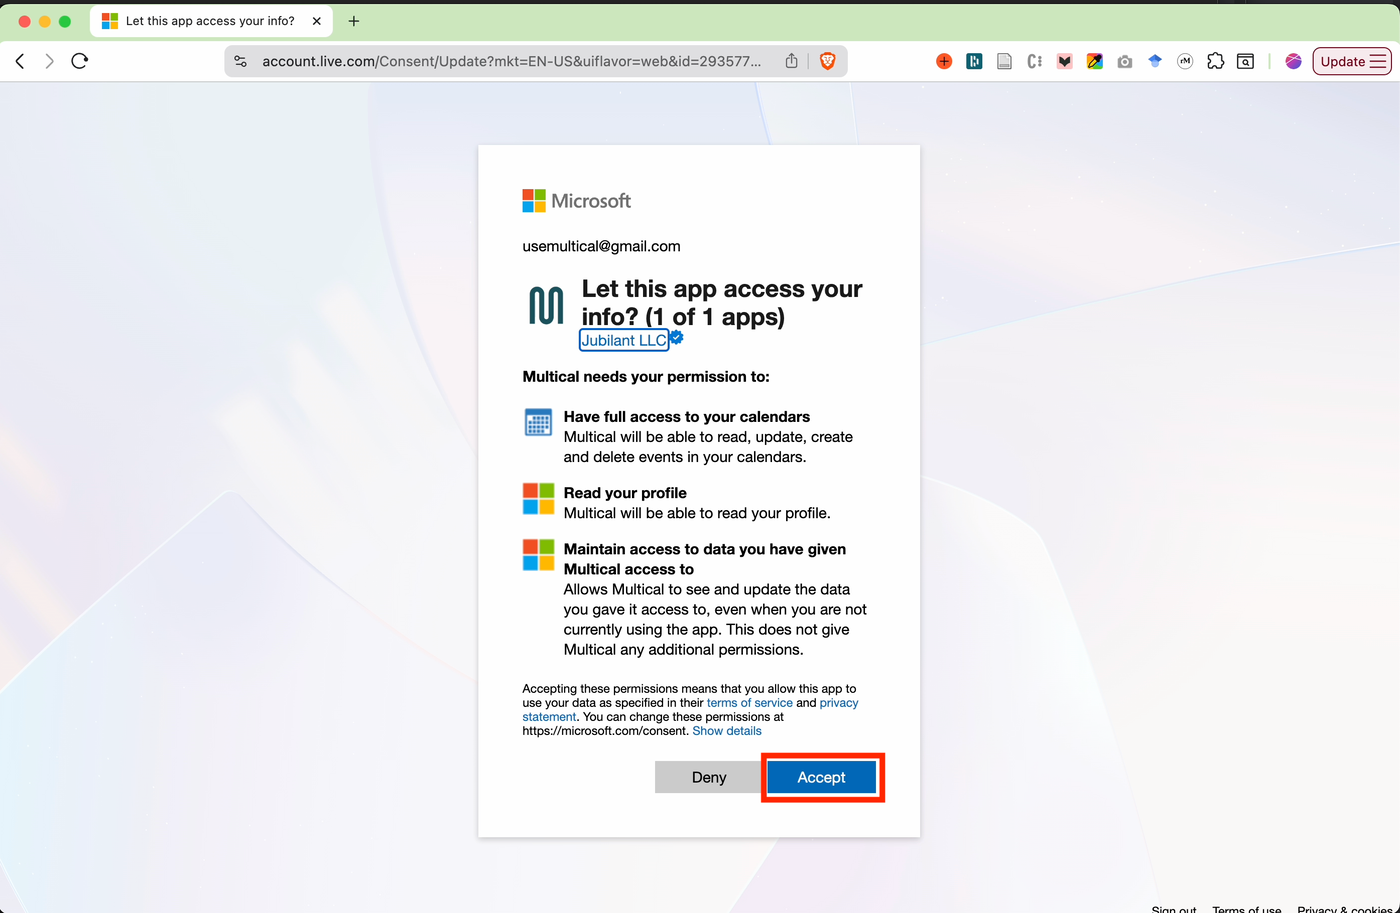Click the orange plus extension icon
This screenshot has width=1400, height=913.
point(944,61)
